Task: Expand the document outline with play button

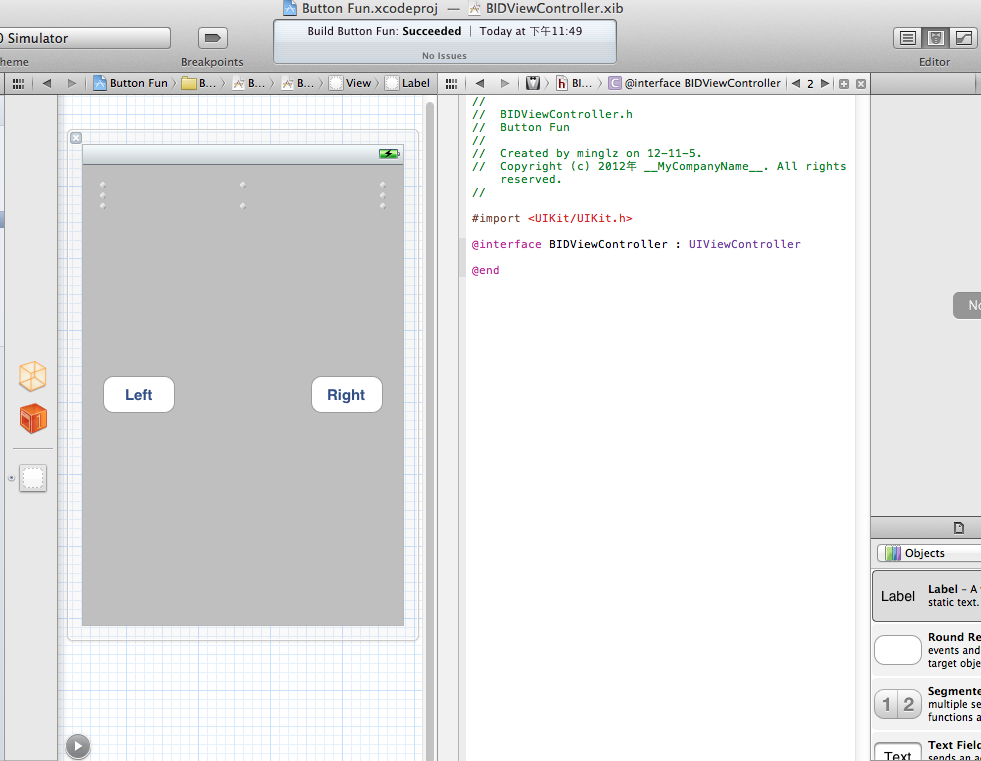Action: 78,746
